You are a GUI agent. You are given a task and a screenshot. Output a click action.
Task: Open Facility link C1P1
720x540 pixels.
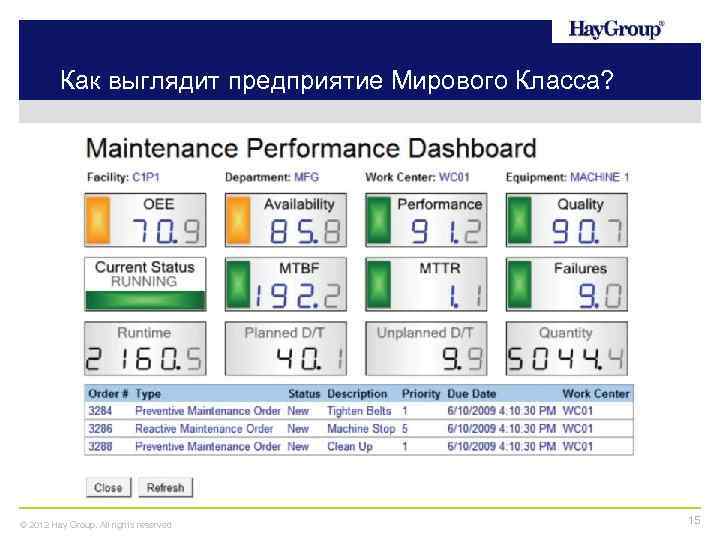[146, 177]
